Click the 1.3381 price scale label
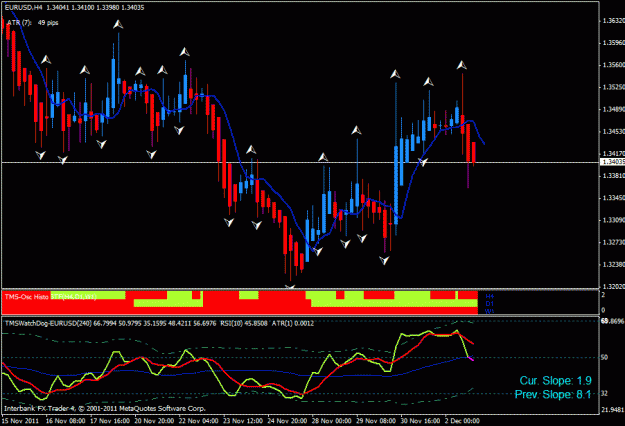 pyautogui.click(x=614, y=175)
